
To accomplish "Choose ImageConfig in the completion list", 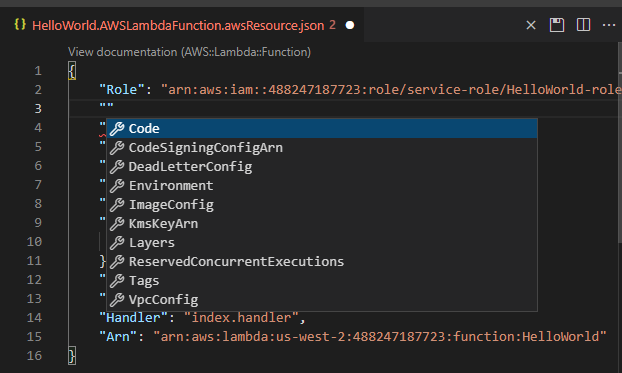I will pyautogui.click(x=322, y=205).
